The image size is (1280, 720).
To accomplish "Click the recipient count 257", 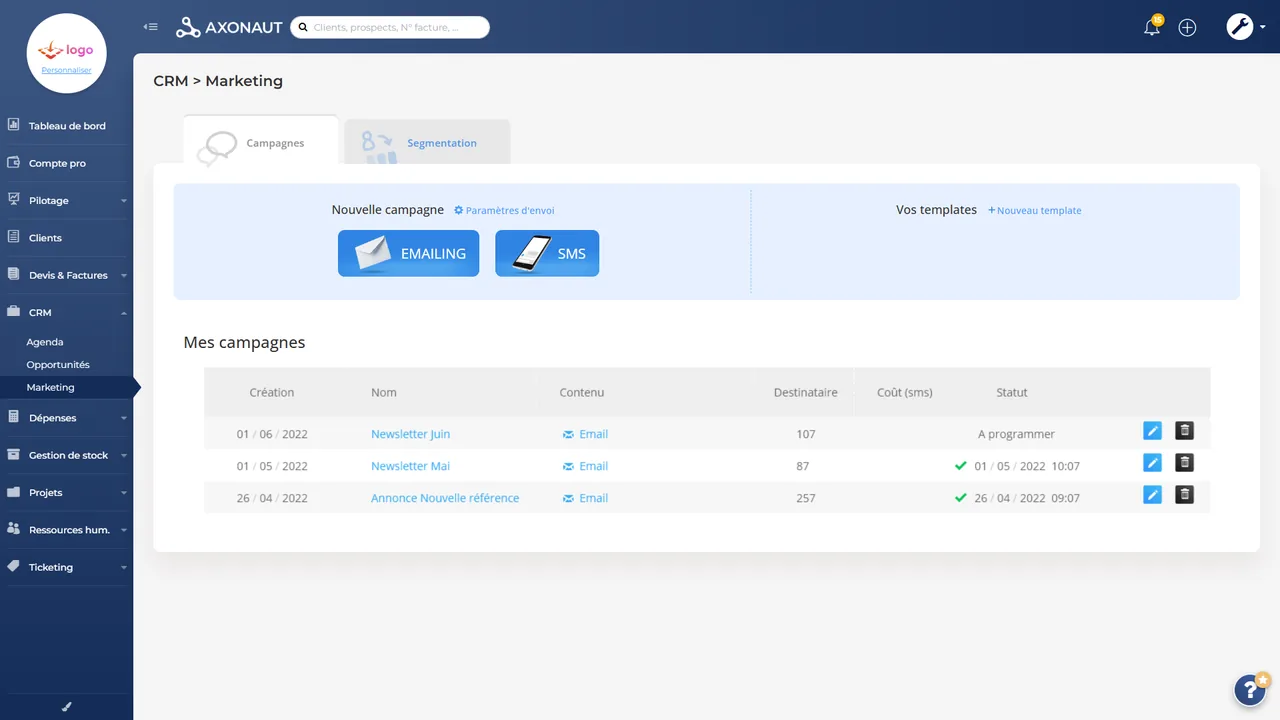I will click(806, 498).
